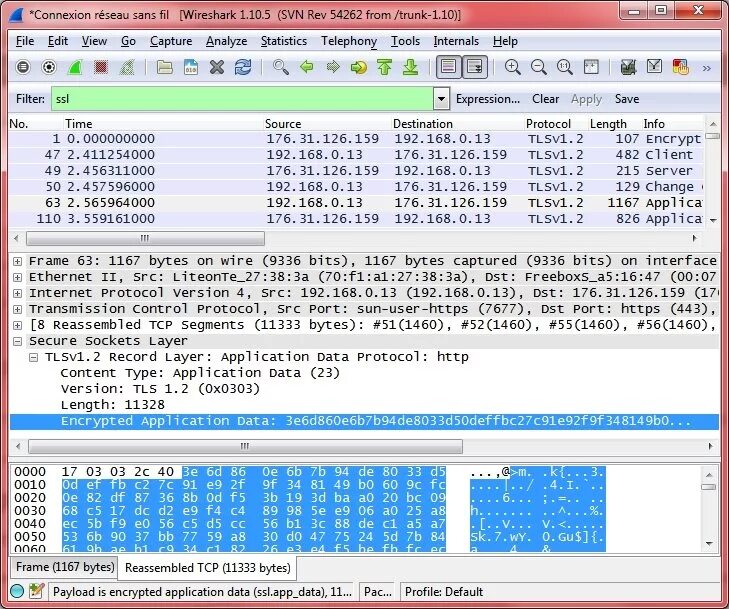Open the Edit menu

pyautogui.click(x=58, y=41)
